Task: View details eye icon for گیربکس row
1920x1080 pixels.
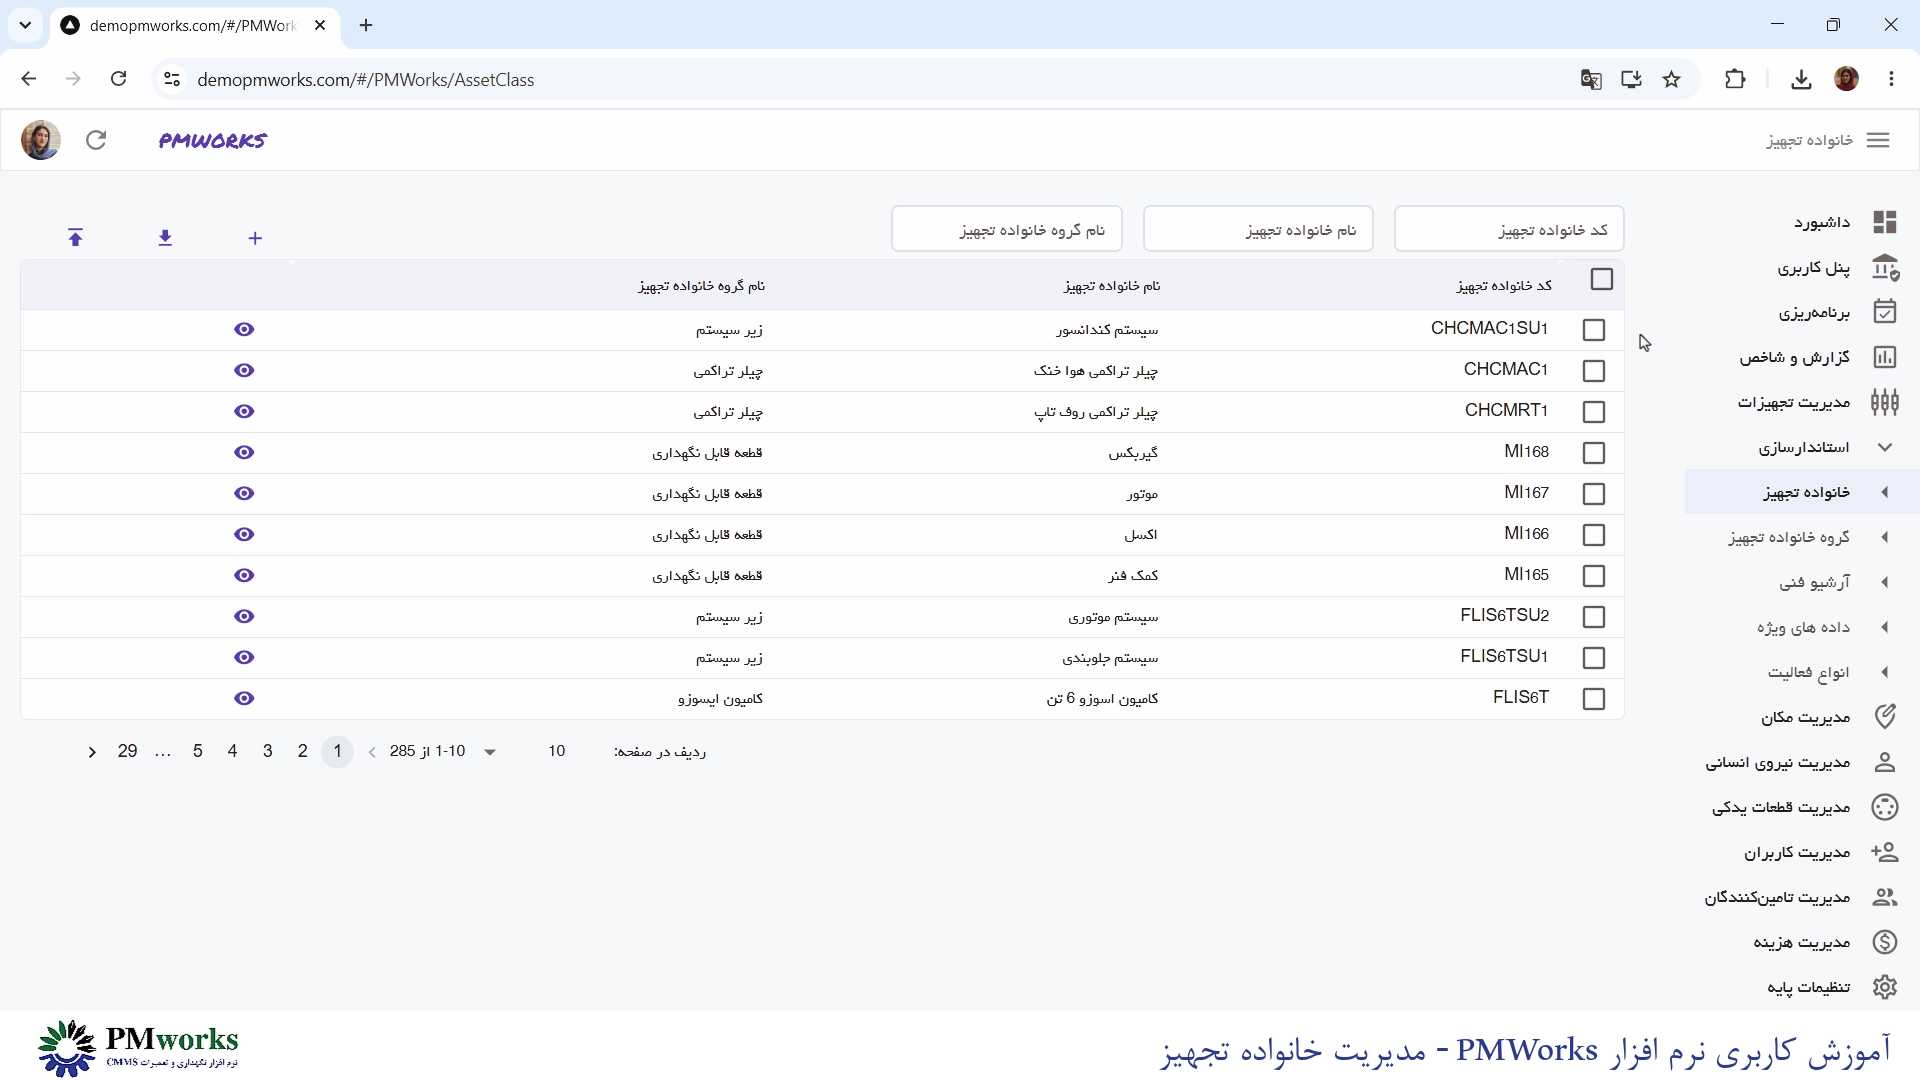Action: [x=244, y=453]
